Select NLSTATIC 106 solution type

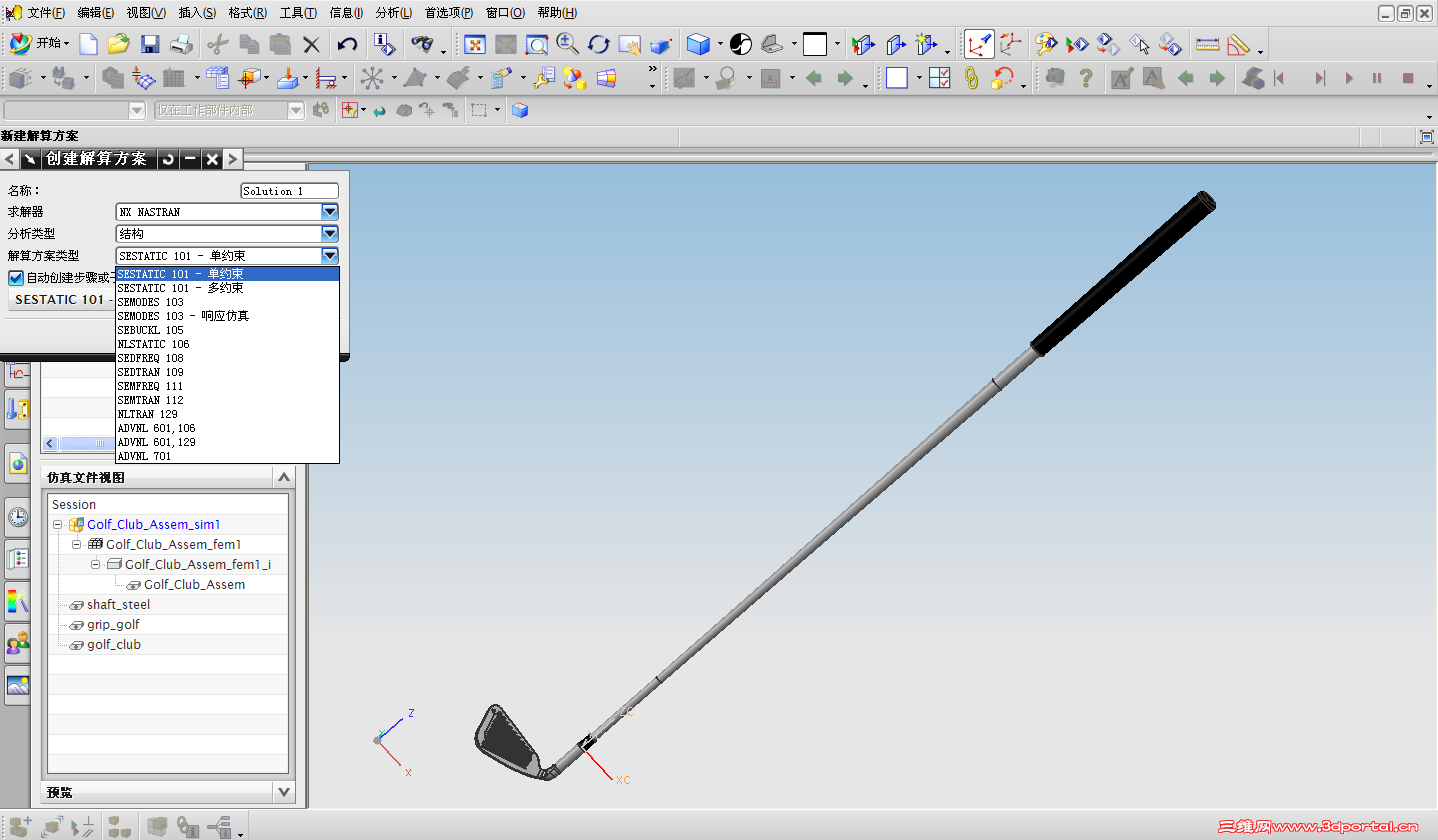228,344
